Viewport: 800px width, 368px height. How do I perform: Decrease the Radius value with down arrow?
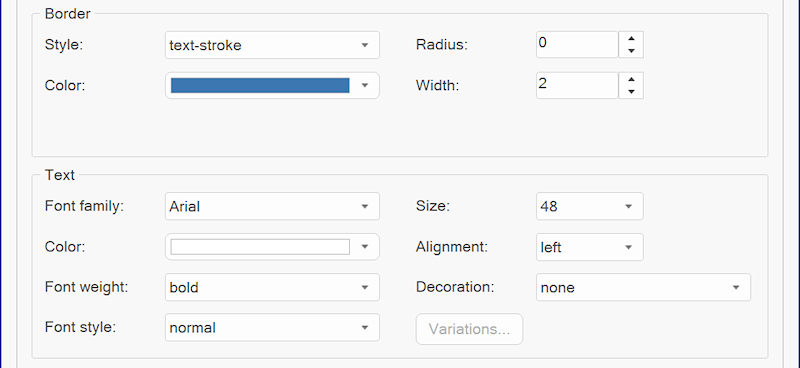tap(631, 51)
